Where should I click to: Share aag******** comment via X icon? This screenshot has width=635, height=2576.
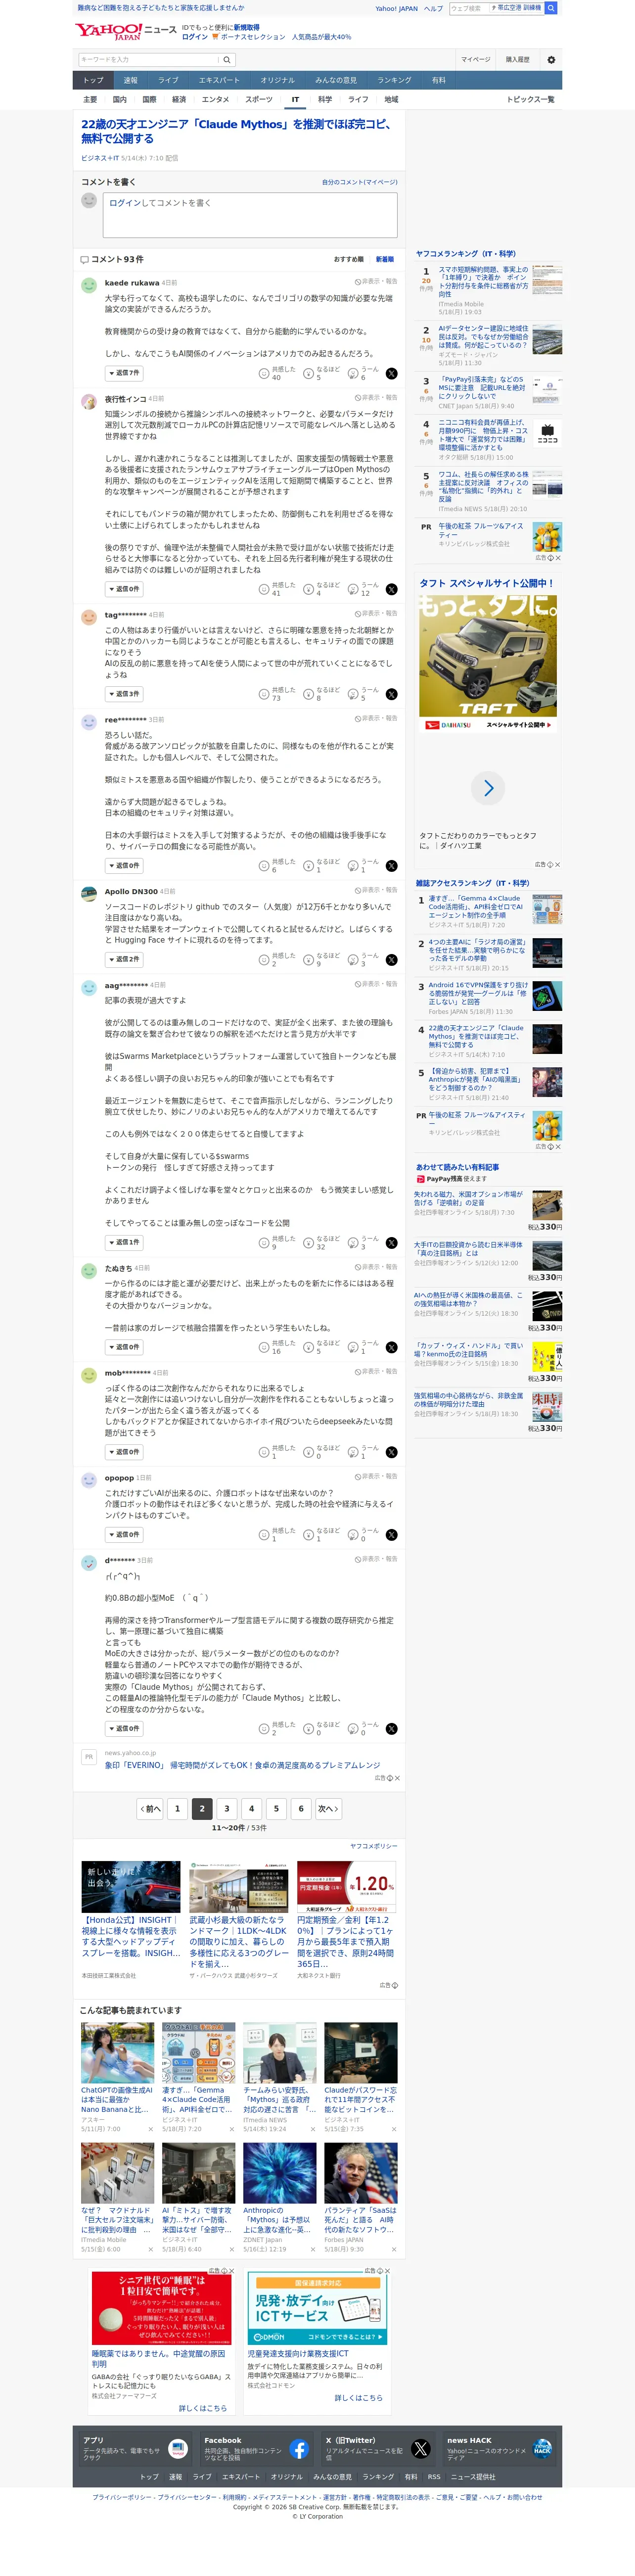pyautogui.click(x=391, y=1243)
